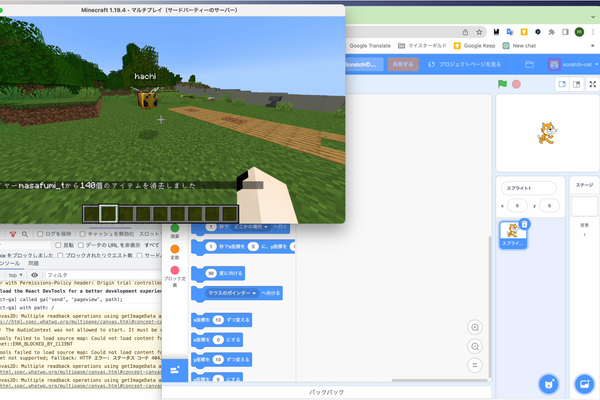Image resolution: width=600 pixels, height=400 pixels.
Task: Click the 共有する share button
Action: [x=403, y=64]
